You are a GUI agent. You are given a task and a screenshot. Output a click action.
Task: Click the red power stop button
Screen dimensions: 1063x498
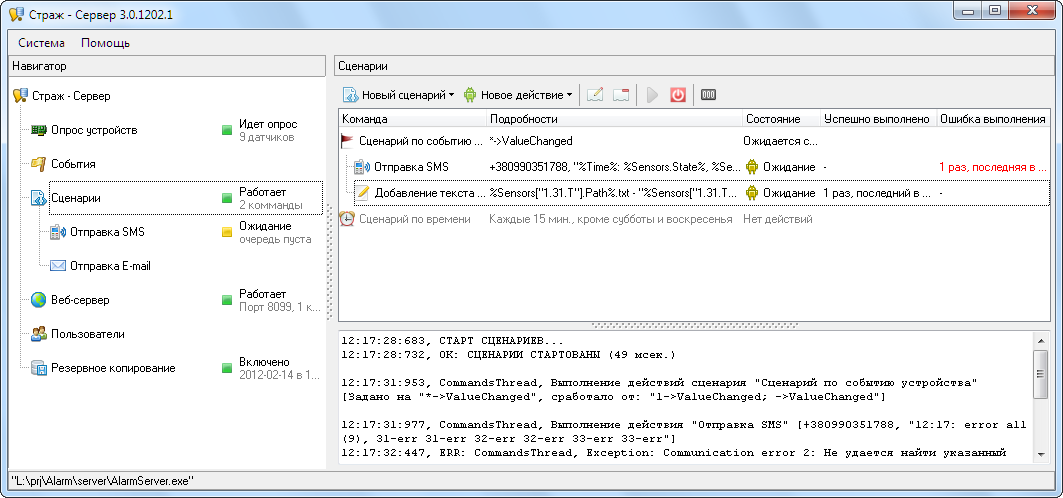pyautogui.click(x=678, y=95)
